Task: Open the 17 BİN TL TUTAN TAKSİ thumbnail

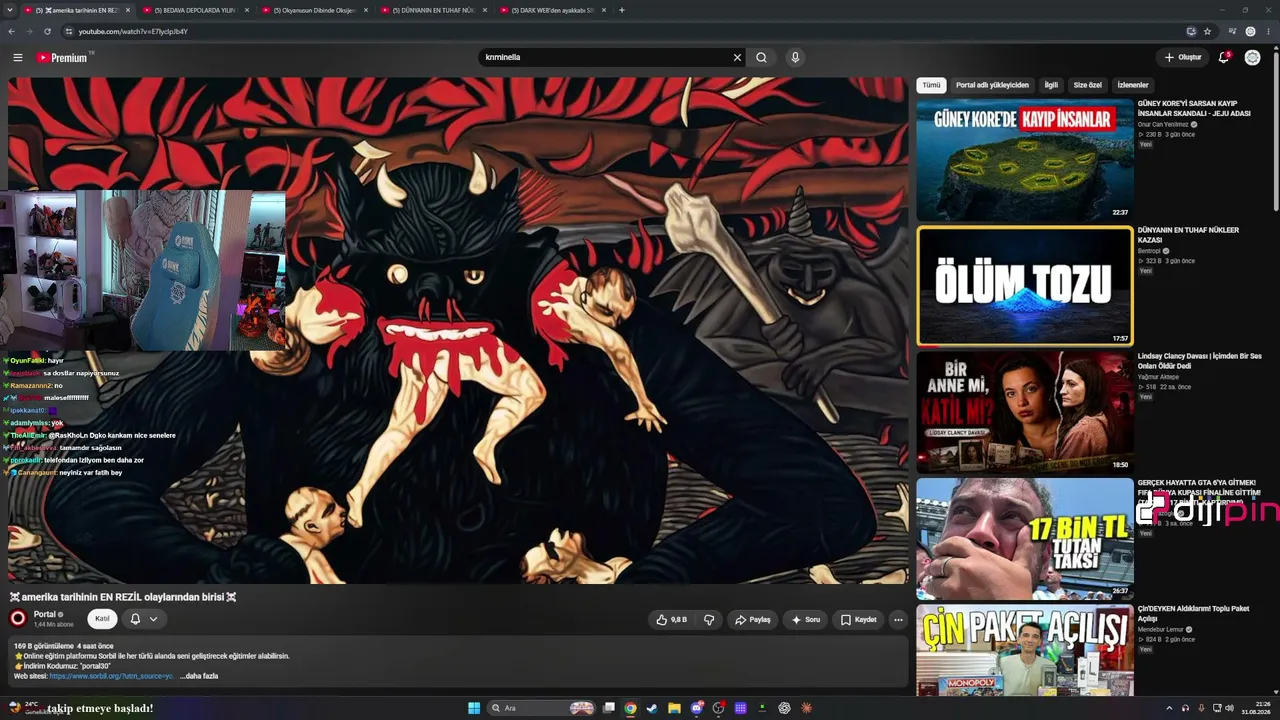Action: pos(1025,539)
